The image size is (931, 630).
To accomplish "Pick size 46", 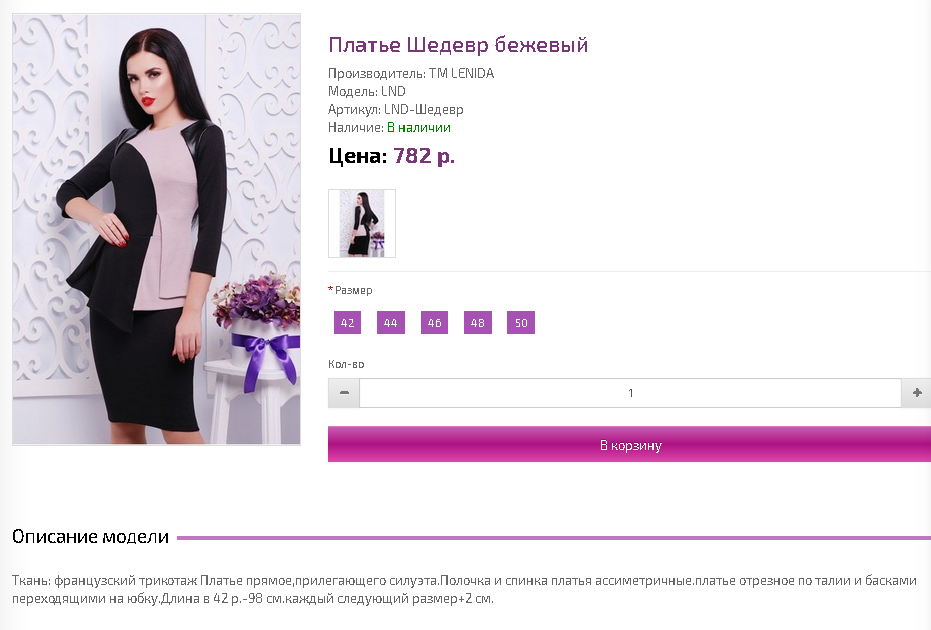I will pyautogui.click(x=435, y=323).
